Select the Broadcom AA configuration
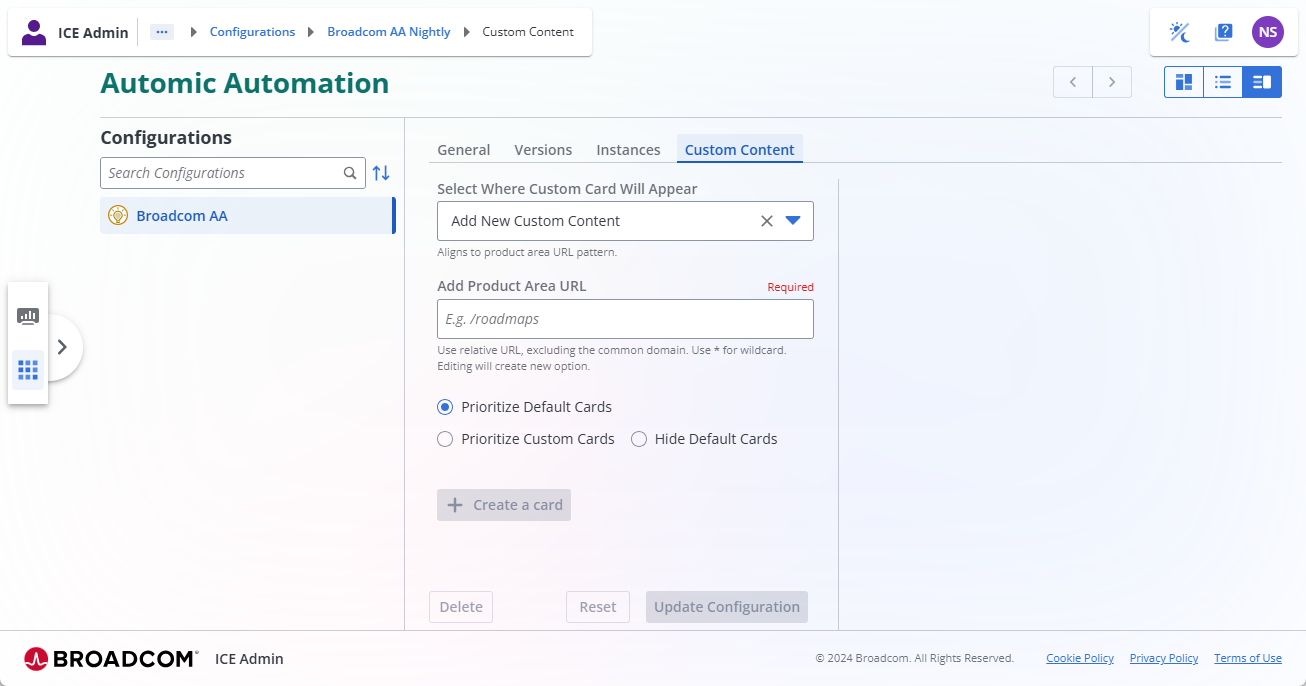This screenshot has height=686, width=1306. pyautogui.click(x=248, y=215)
